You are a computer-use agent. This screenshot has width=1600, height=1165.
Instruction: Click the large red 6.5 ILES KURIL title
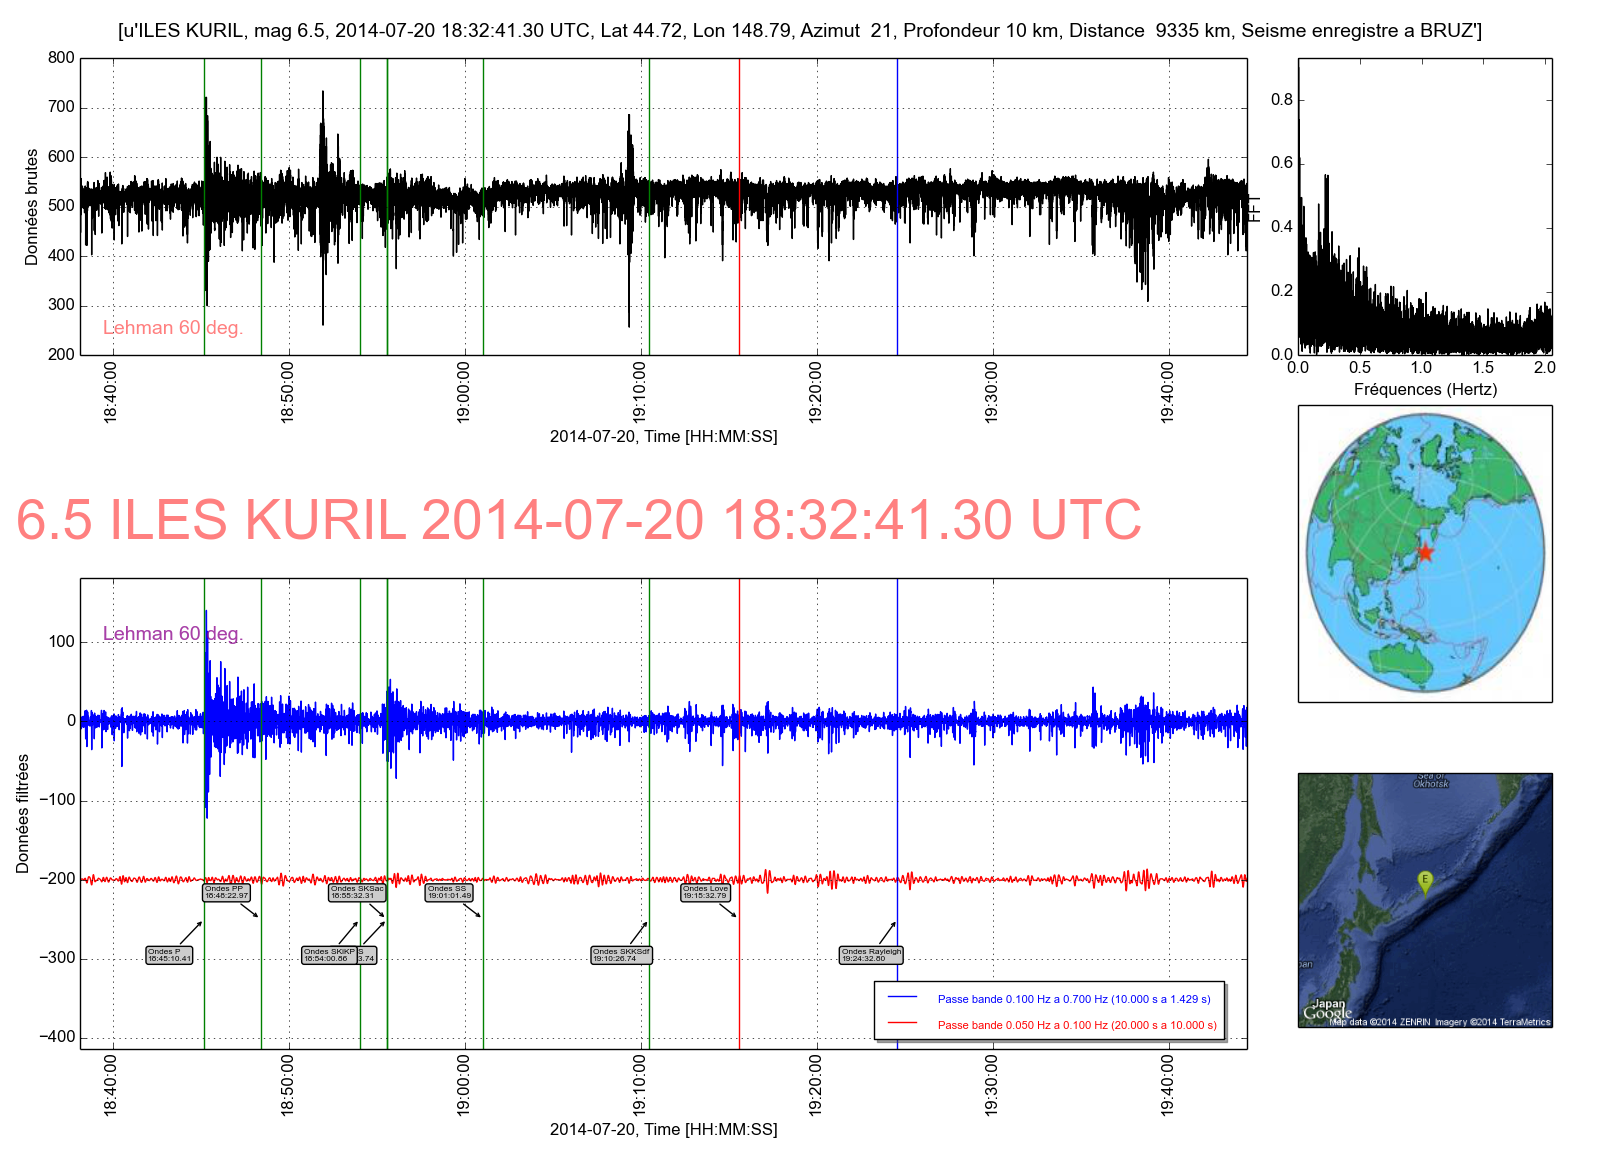pyautogui.click(x=578, y=520)
